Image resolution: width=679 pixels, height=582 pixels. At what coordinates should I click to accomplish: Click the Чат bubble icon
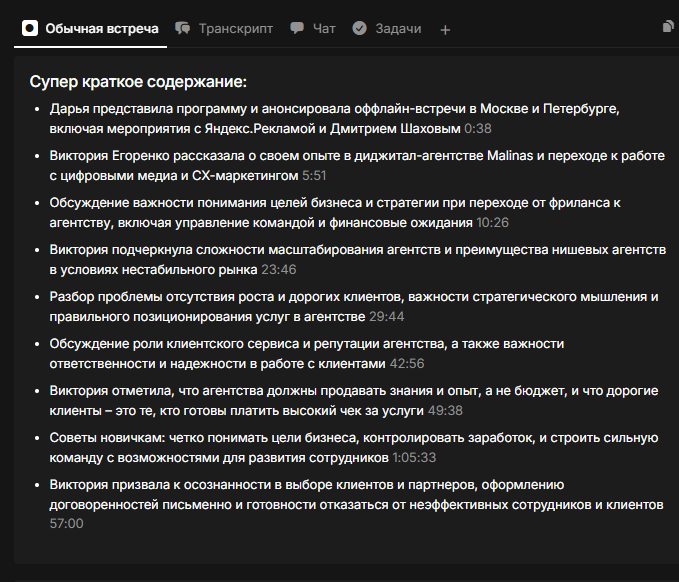(297, 29)
